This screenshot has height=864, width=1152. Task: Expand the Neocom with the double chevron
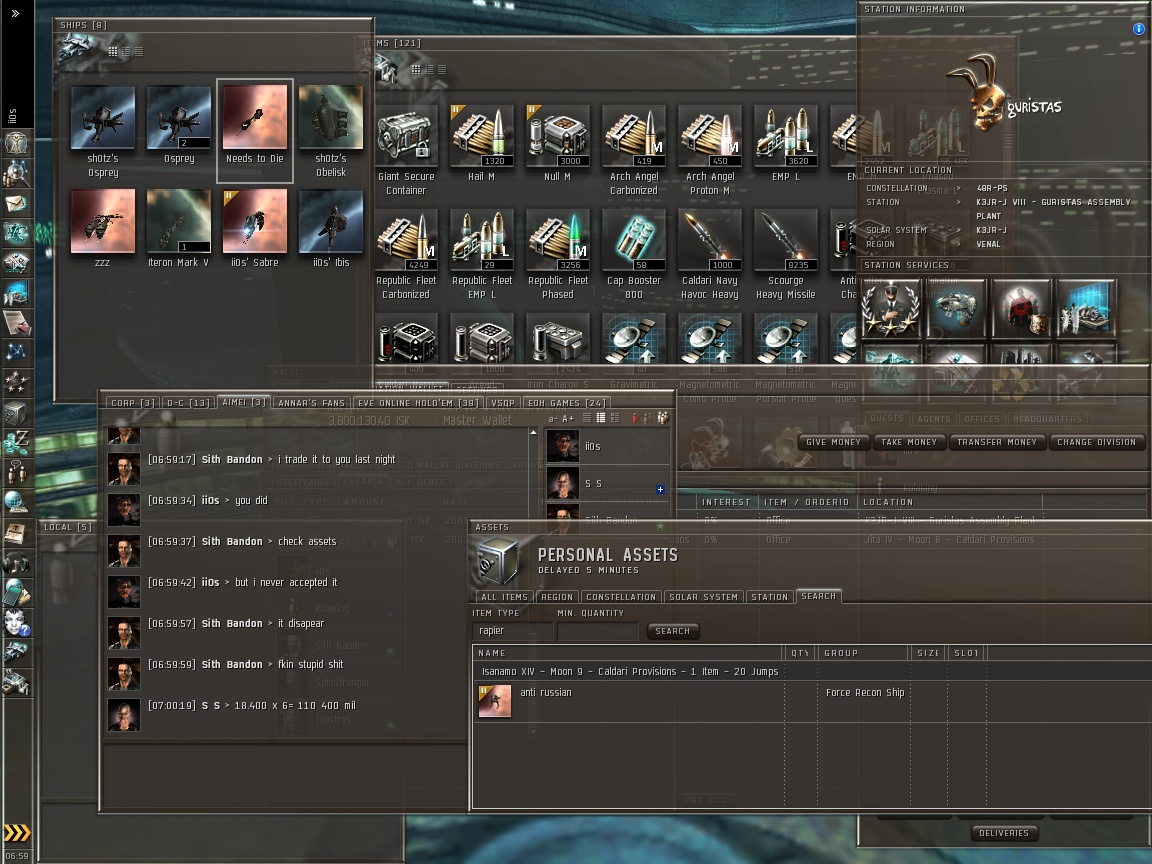(15, 13)
